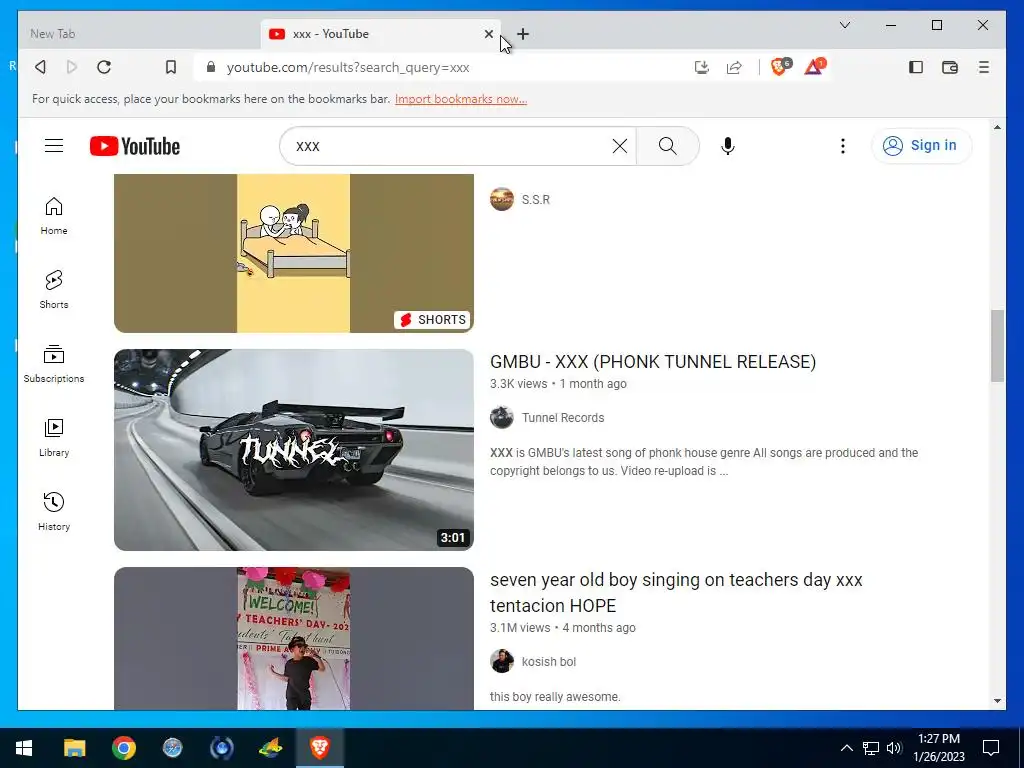Reload the current page
Image resolution: width=1024 pixels, height=768 pixels.
pyautogui.click(x=104, y=67)
